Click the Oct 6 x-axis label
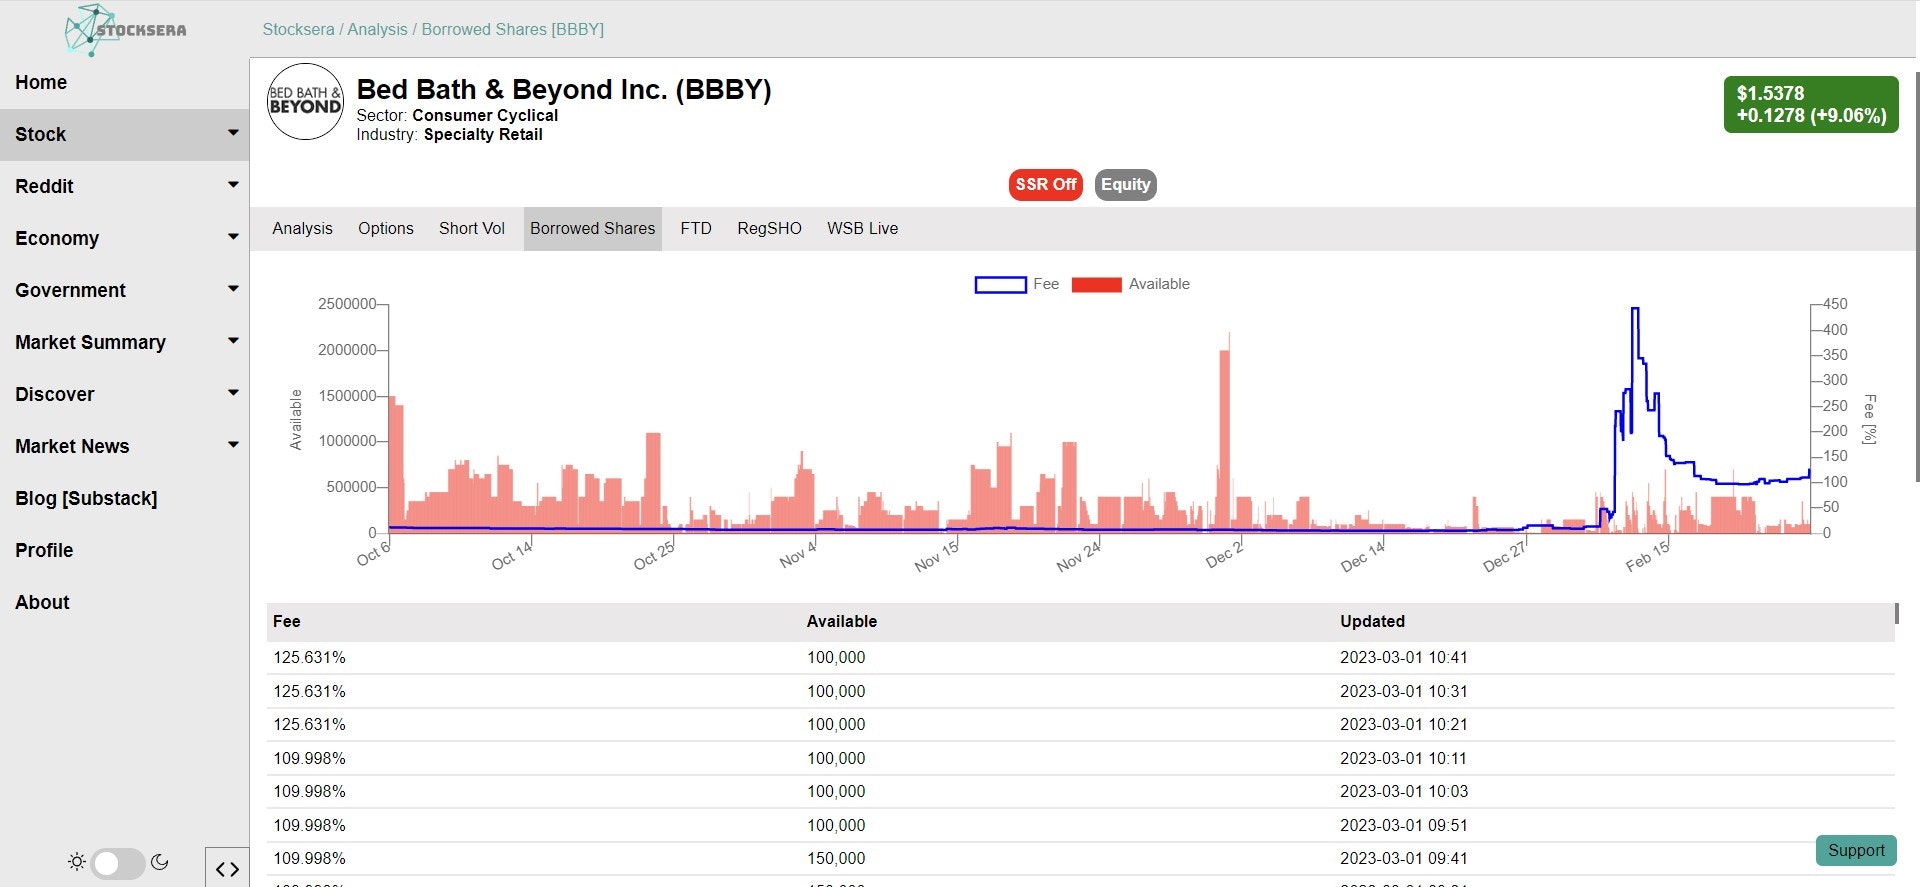 pos(373,553)
